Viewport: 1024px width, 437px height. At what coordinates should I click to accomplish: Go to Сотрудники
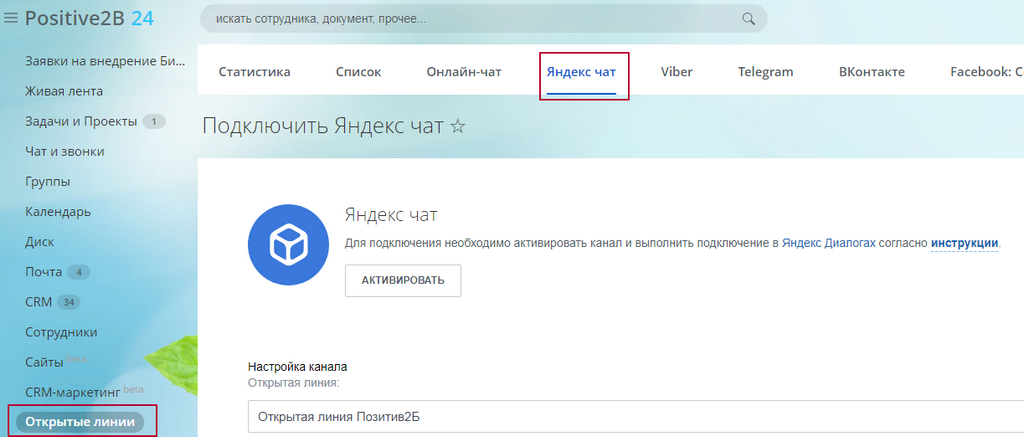(61, 332)
